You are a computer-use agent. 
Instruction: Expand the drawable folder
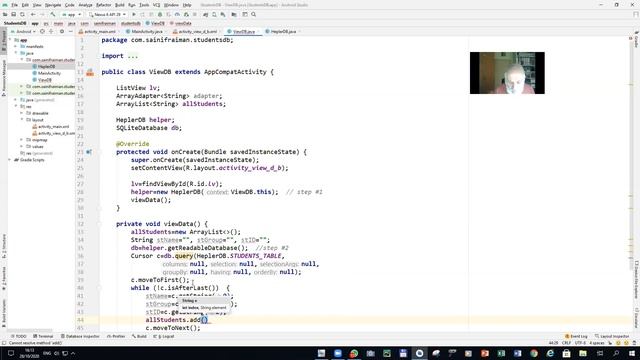click(22, 113)
